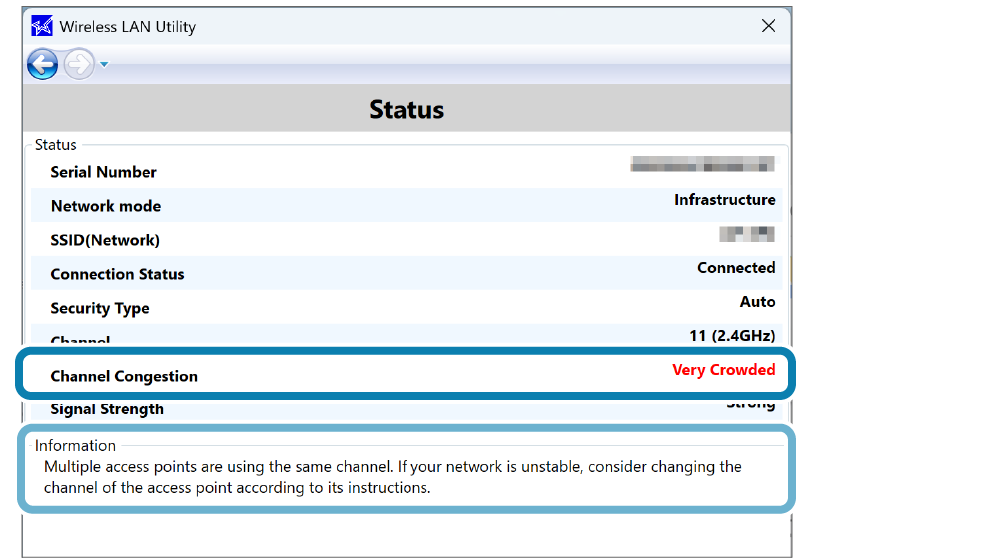Click the forward arrow navigation button
1001x558 pixels.
pyautogui.click(x=77, y=65)
